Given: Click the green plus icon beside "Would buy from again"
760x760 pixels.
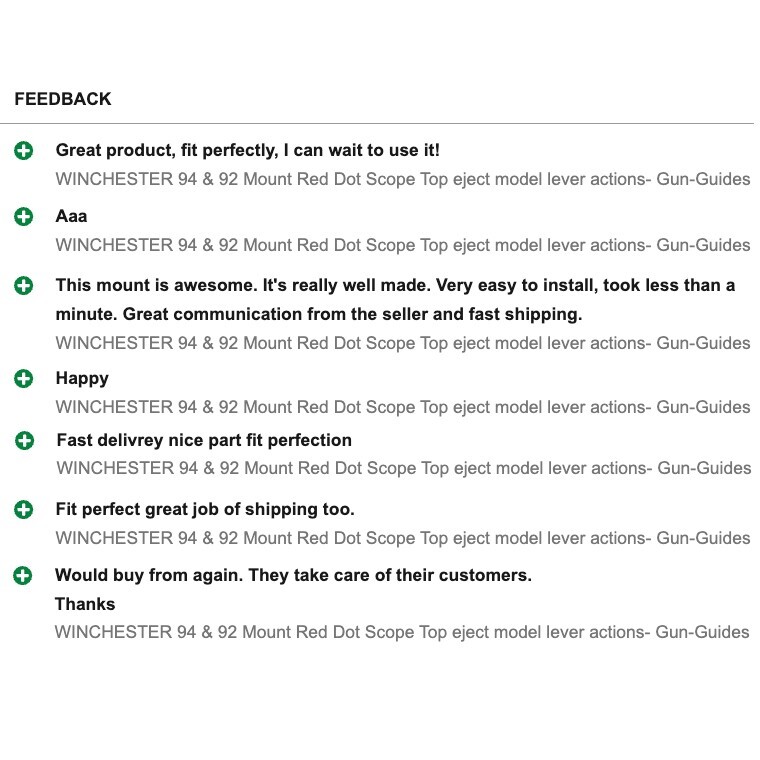Looking at the screenshot, I should [23, 576].
